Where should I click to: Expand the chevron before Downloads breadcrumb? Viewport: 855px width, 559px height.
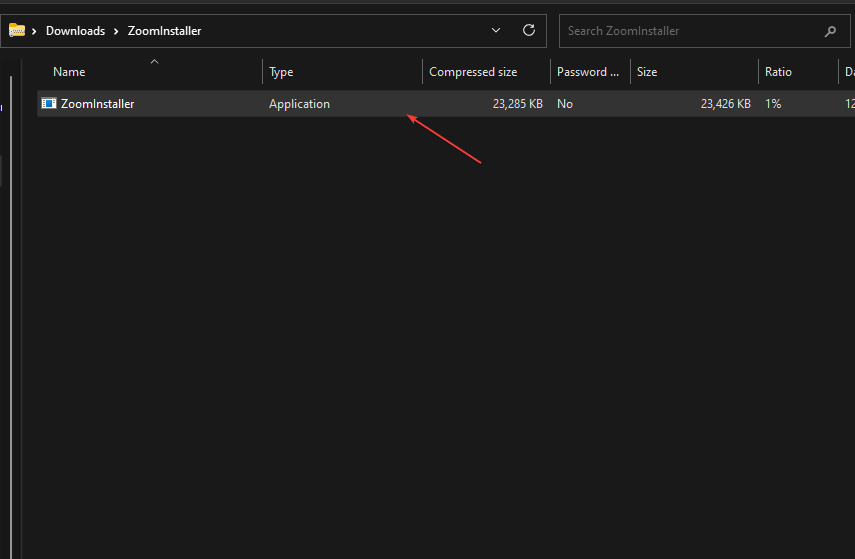pos(34,31)
